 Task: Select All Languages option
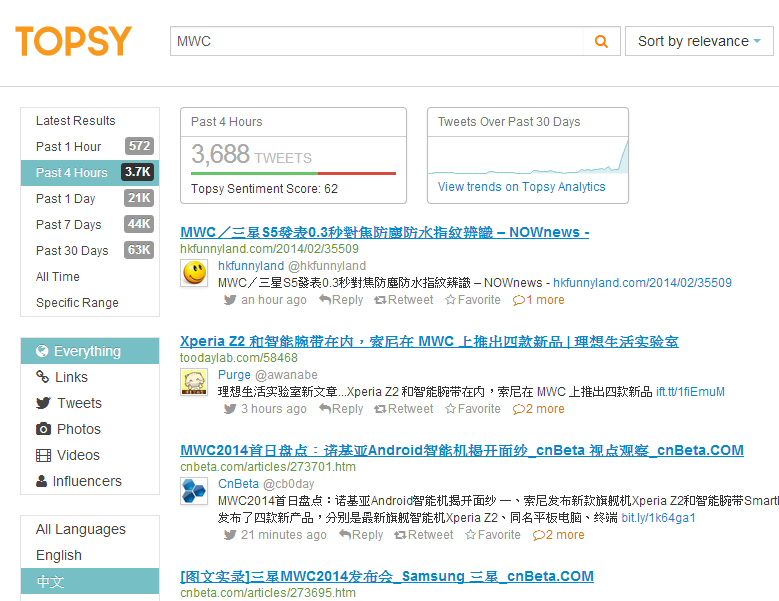(x=90, y=529)
